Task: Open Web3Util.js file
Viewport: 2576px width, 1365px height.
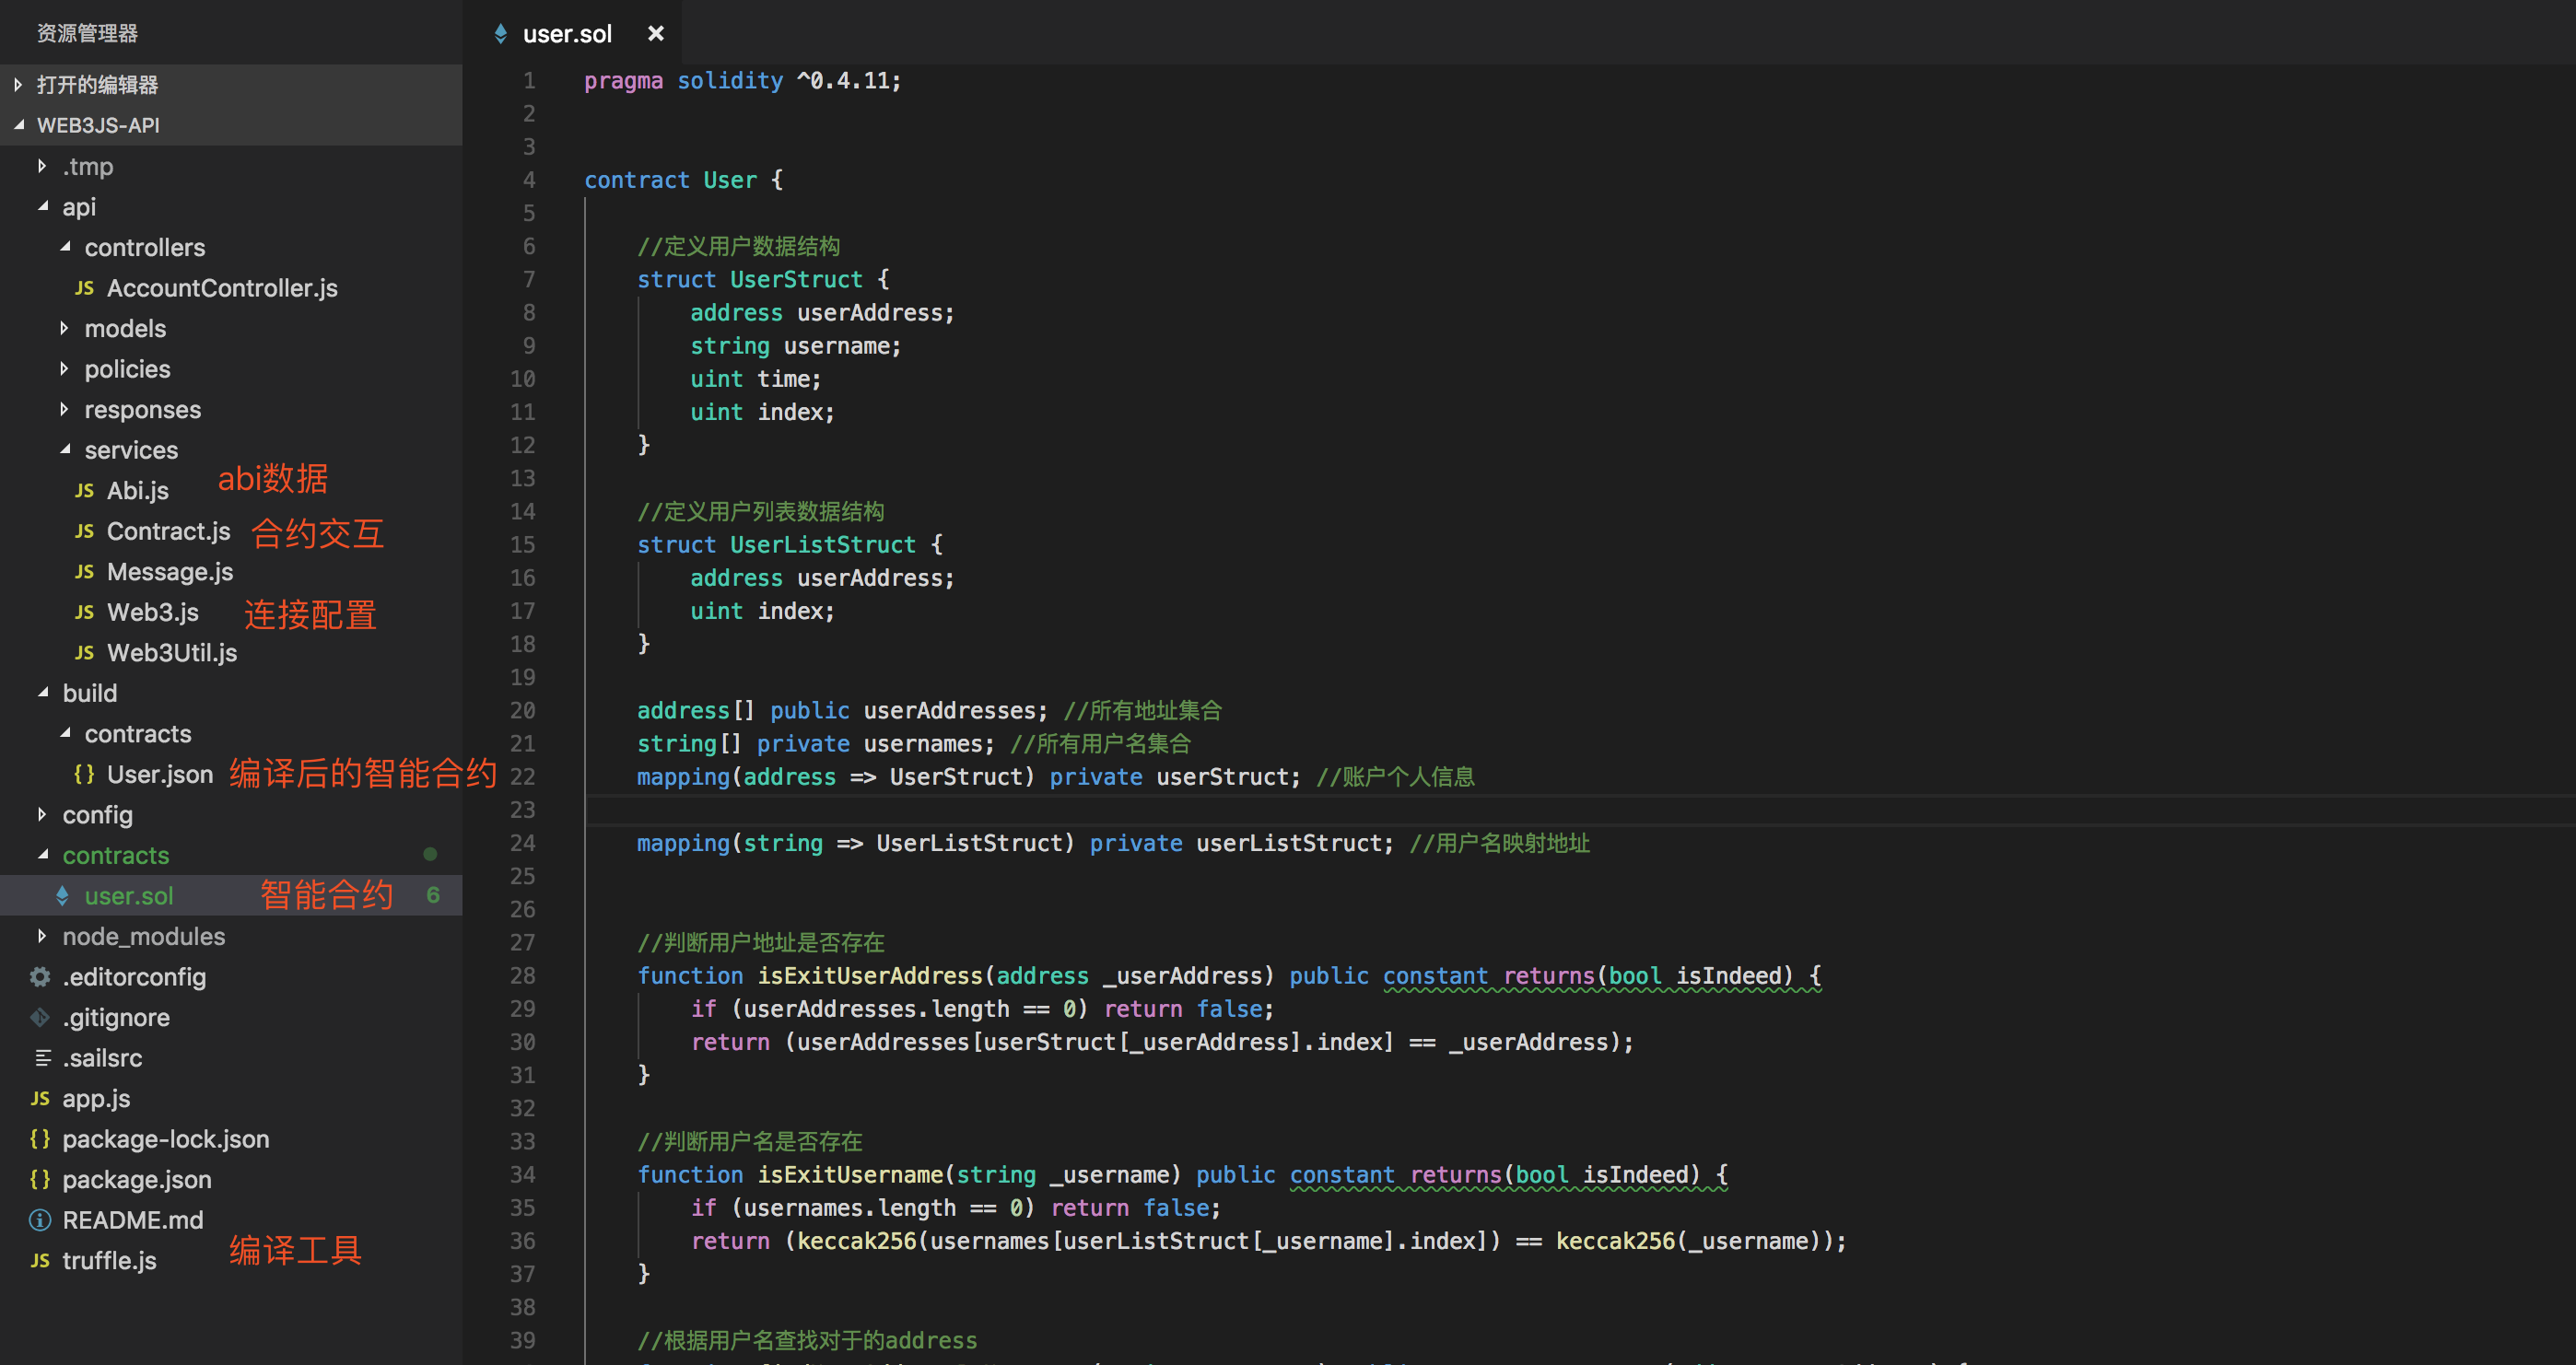Action: (x=172, y=653)
